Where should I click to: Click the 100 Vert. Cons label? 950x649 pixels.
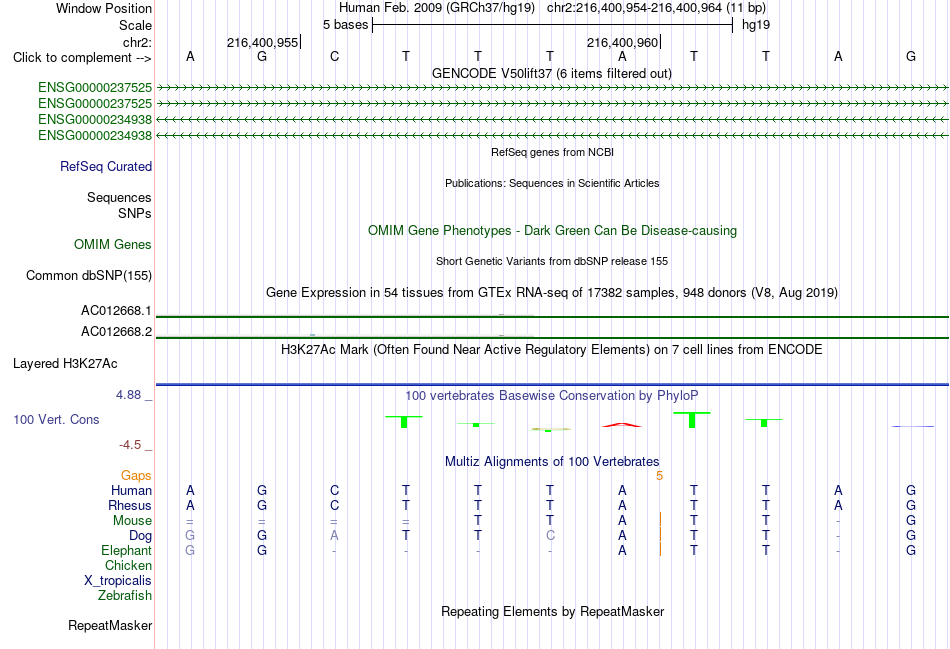[56, 420]
